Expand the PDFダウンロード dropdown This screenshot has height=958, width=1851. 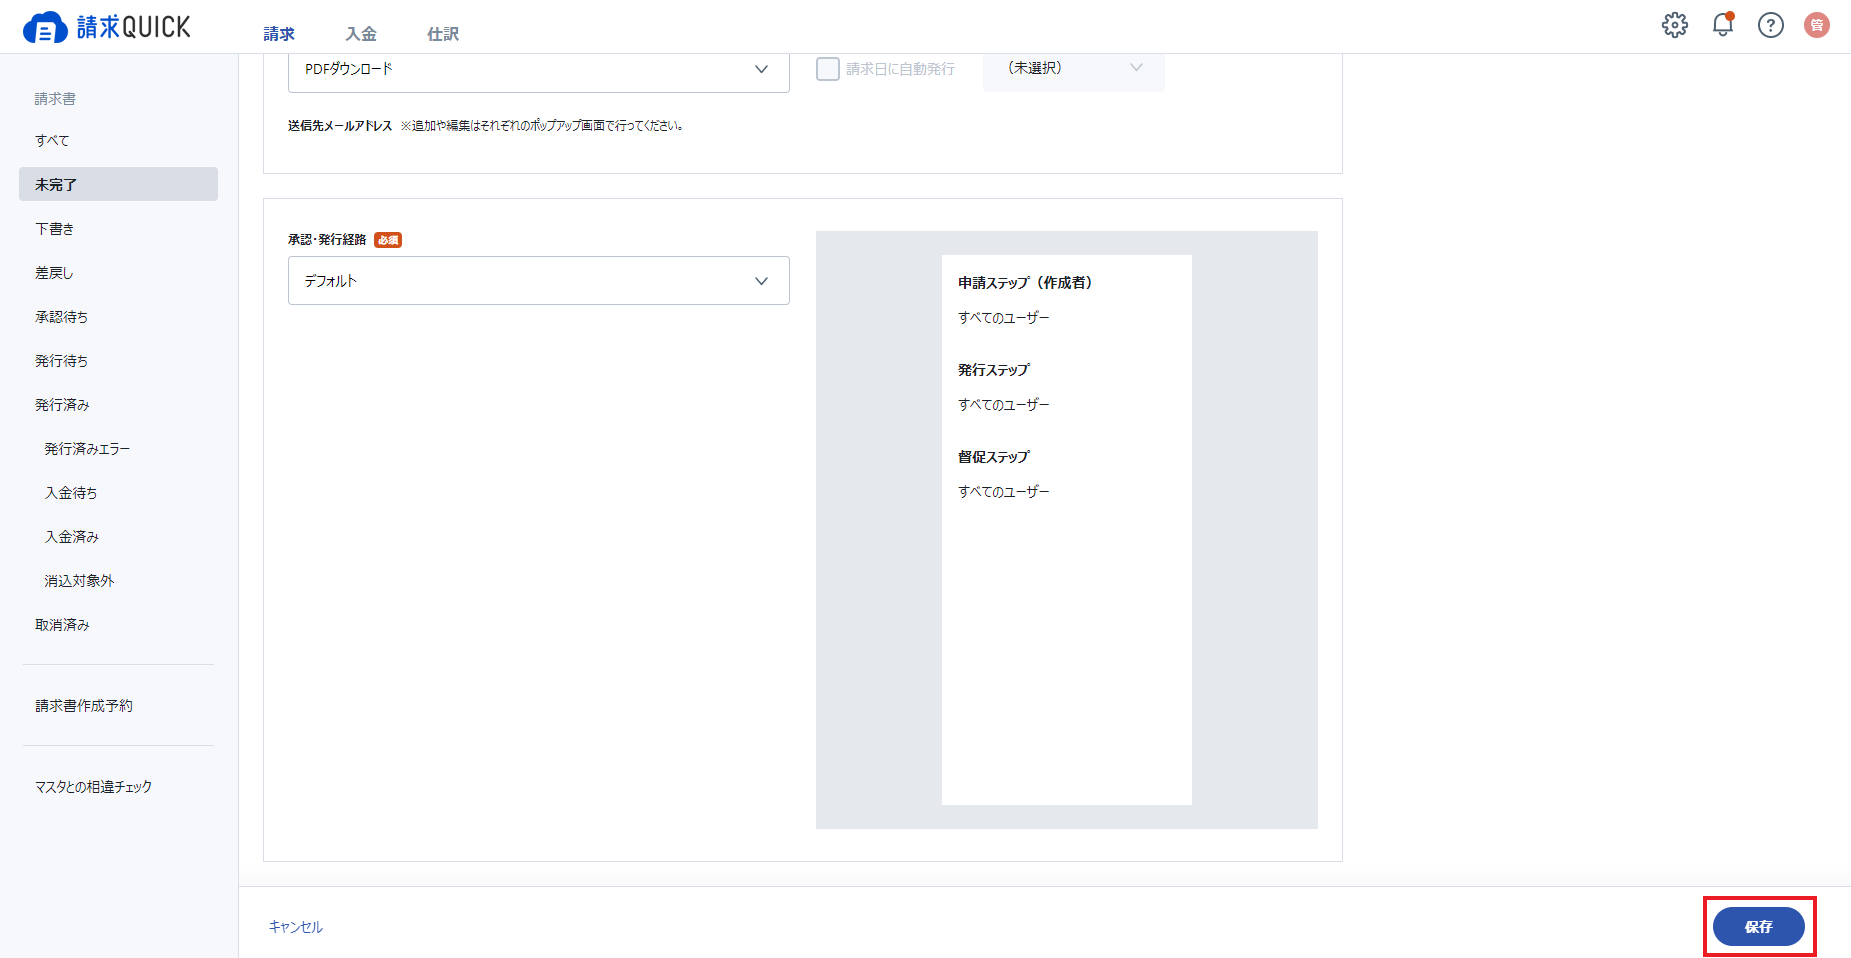pyautogui.click(x=539, y=70)
